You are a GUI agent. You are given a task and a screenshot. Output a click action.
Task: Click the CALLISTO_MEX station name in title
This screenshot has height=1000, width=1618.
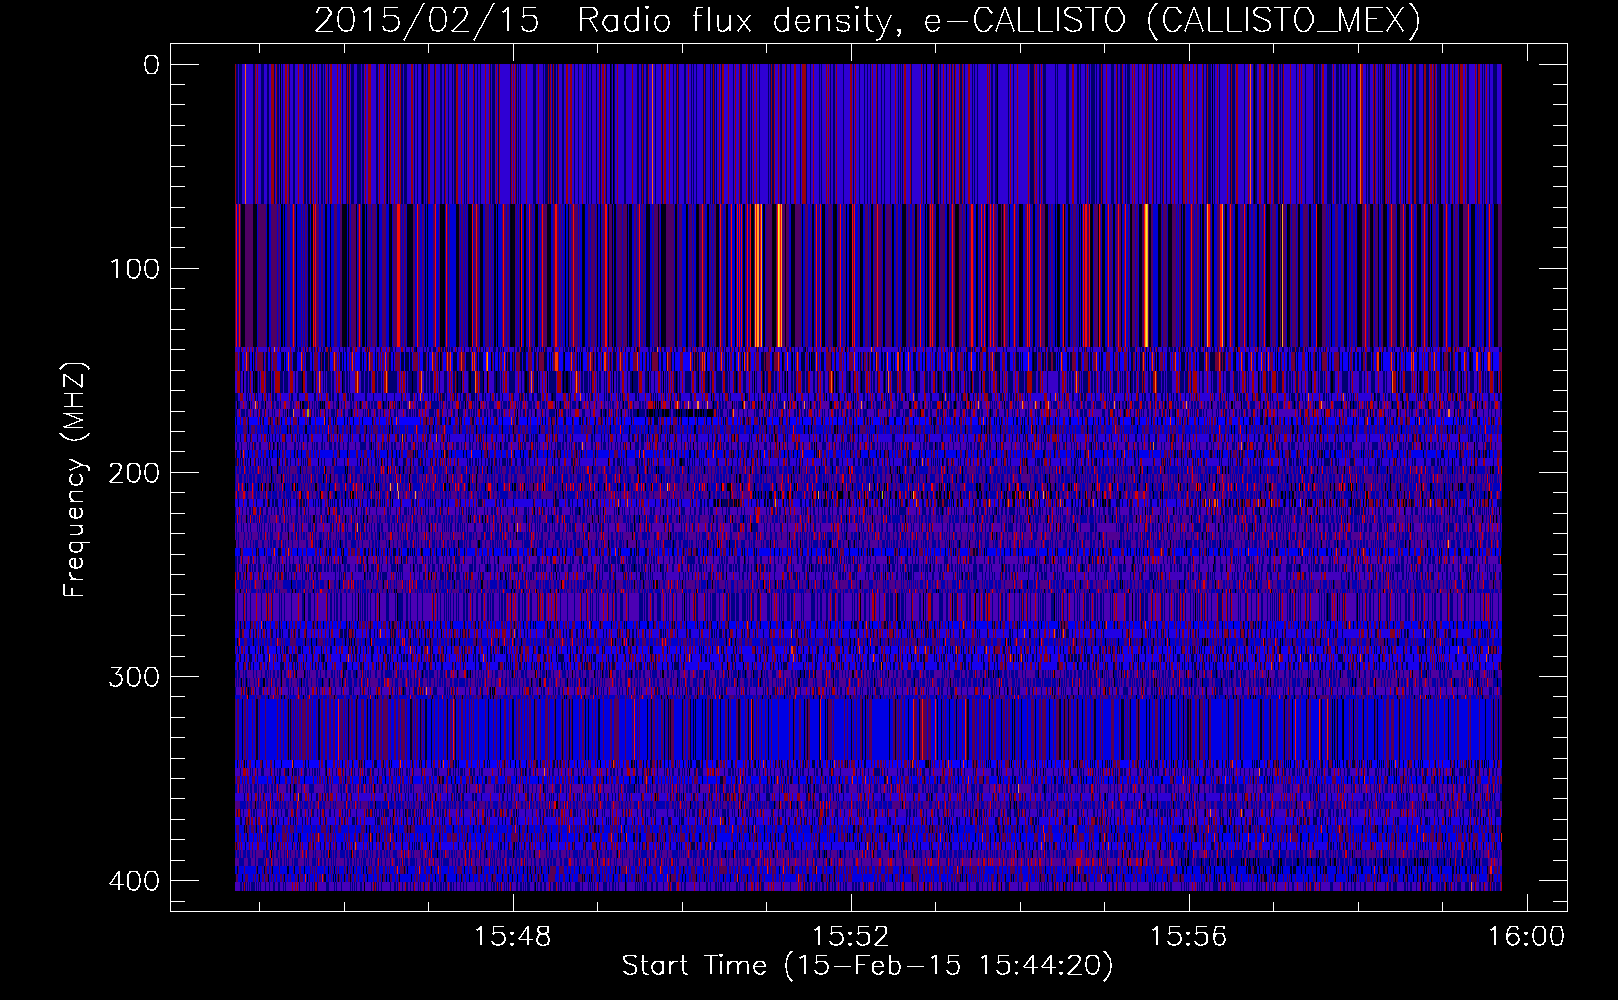1282,21
